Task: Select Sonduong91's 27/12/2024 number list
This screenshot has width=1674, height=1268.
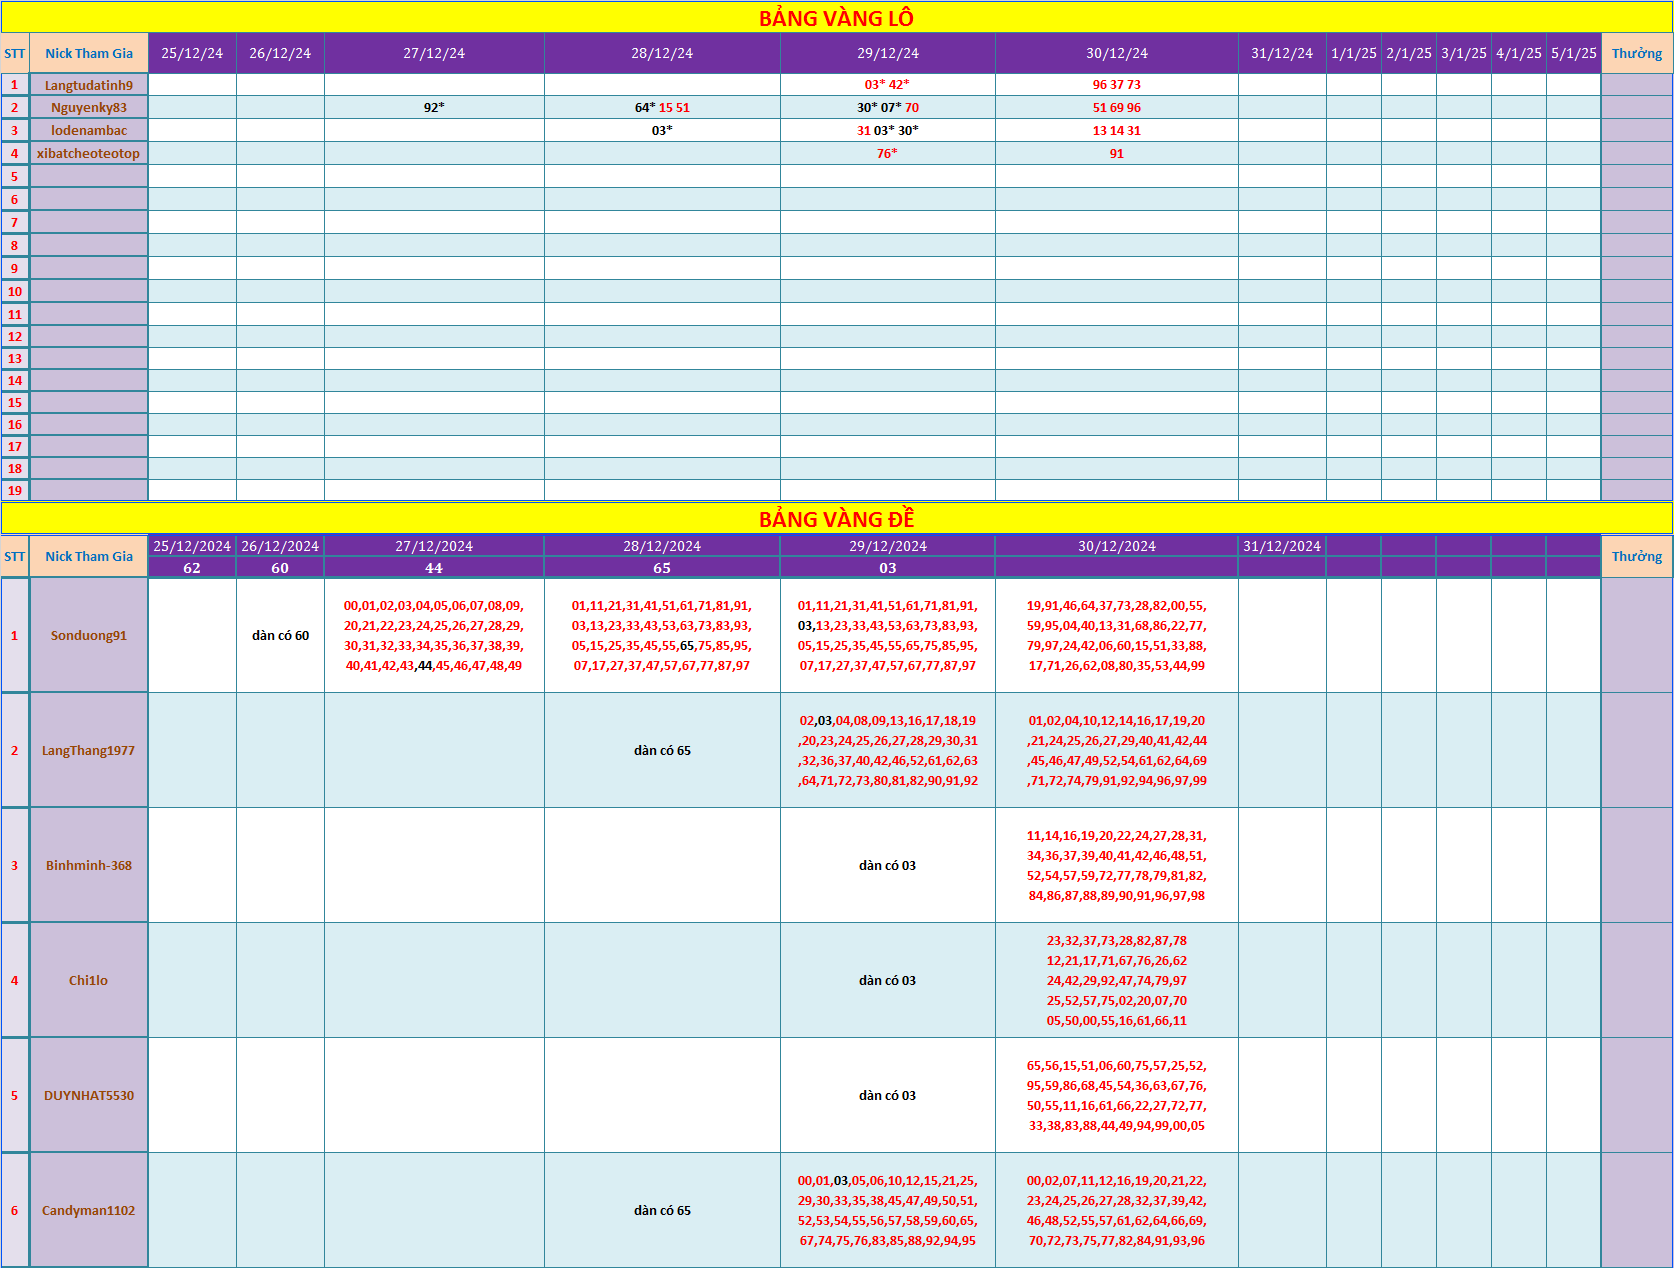Action: (x=434, y=635)
